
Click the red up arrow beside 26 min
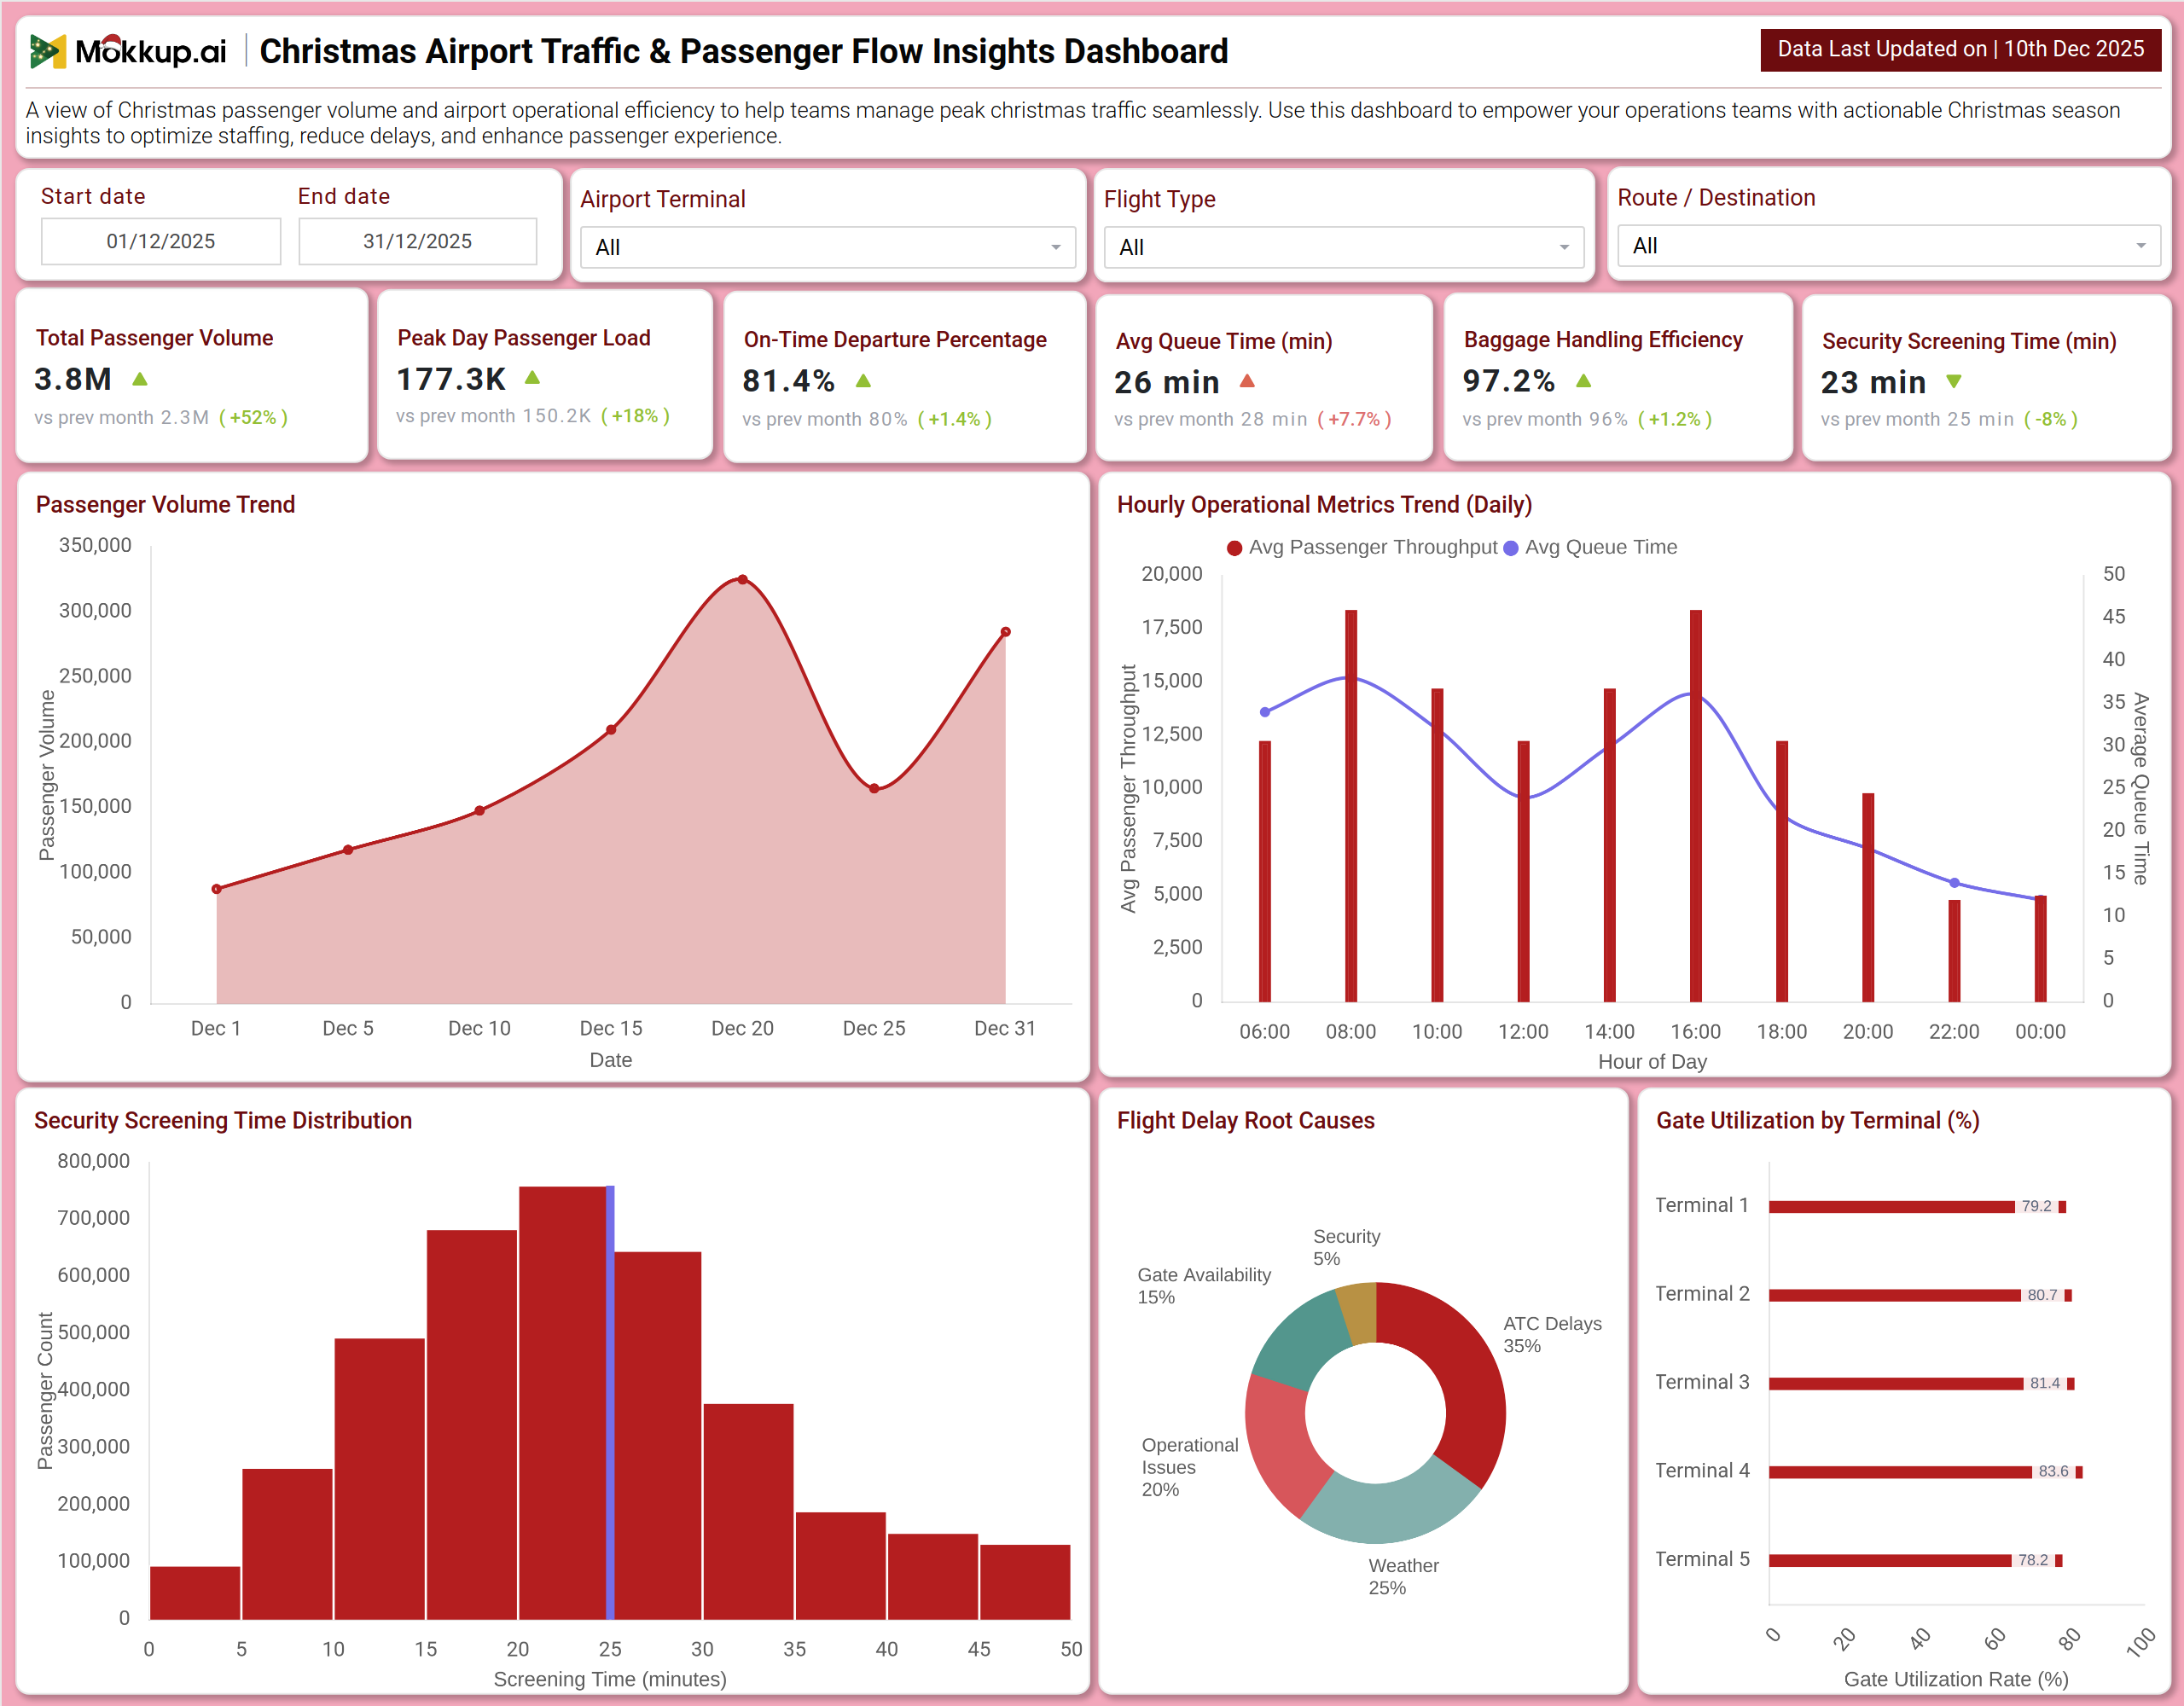1247,381
